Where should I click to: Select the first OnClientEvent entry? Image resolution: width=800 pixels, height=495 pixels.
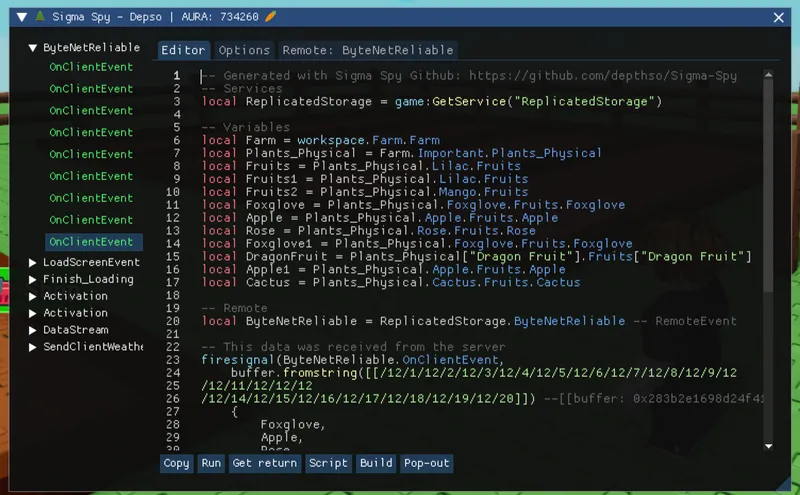click(91, 67)
